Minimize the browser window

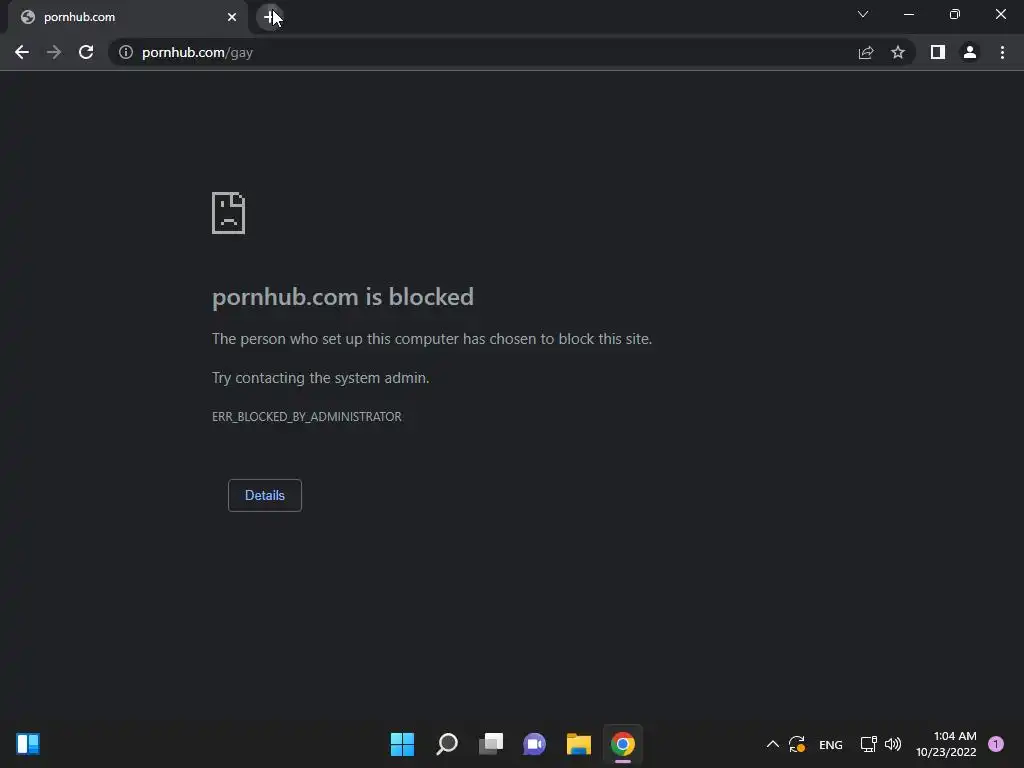pos(908,14)
